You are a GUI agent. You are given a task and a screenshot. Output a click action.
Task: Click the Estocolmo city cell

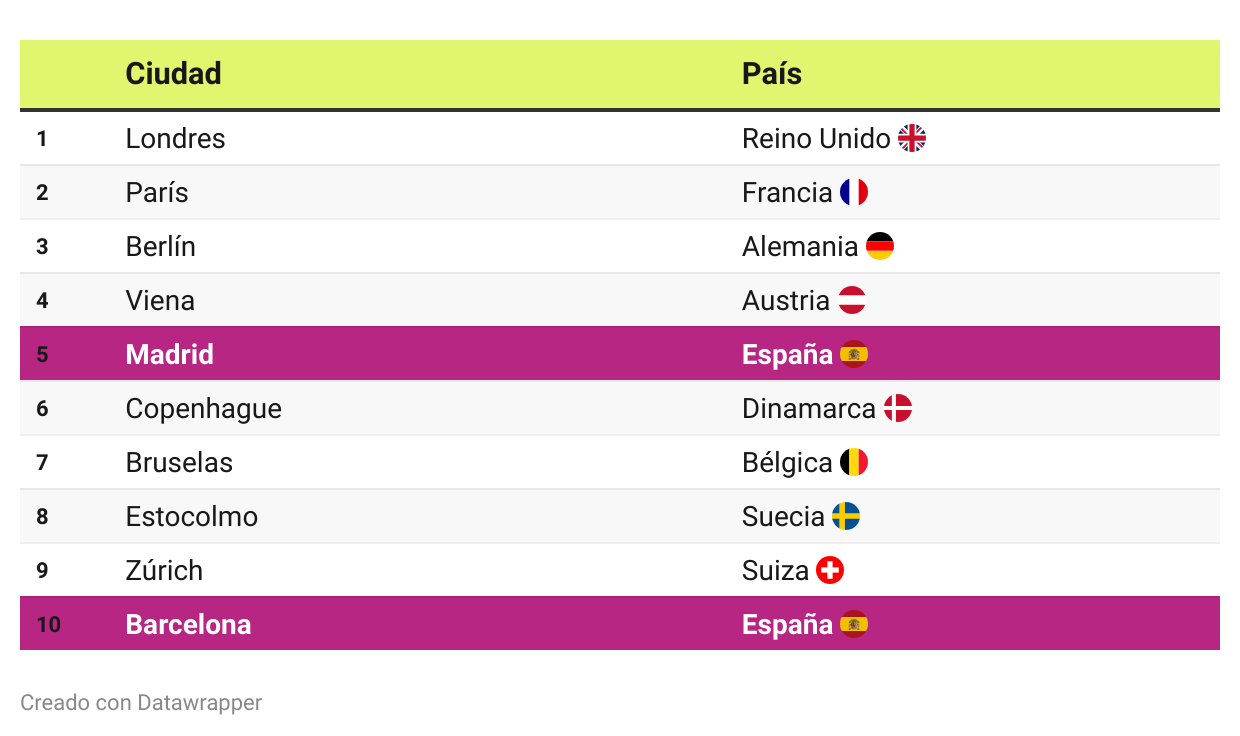192,516
